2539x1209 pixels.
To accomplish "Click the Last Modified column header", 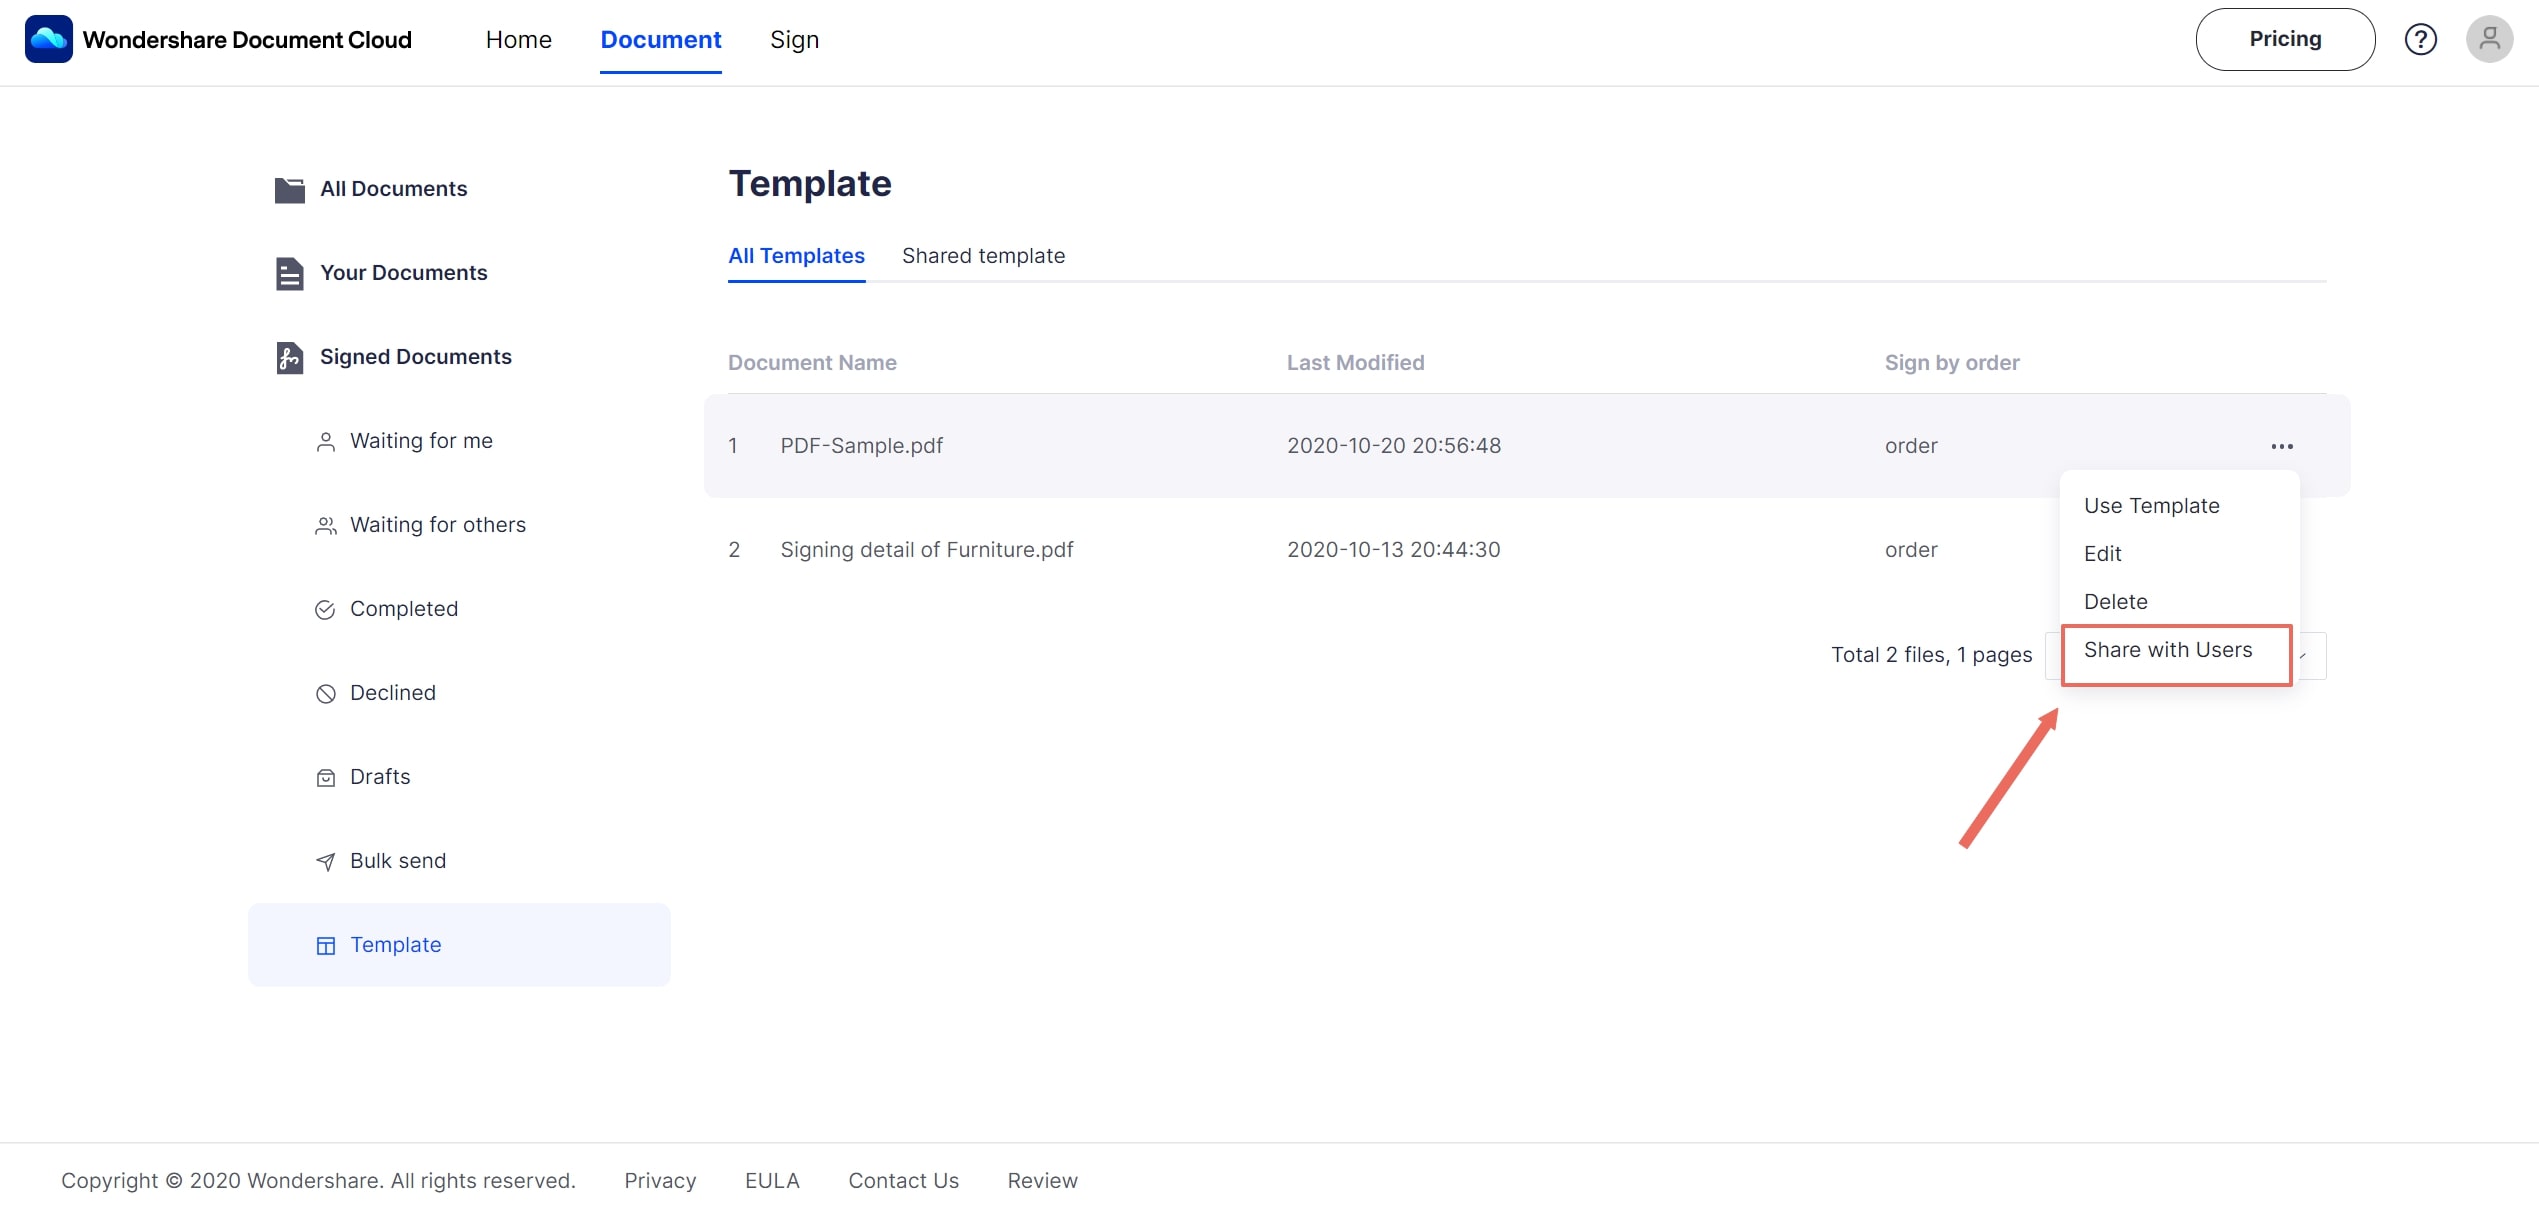I will 1355,363.
